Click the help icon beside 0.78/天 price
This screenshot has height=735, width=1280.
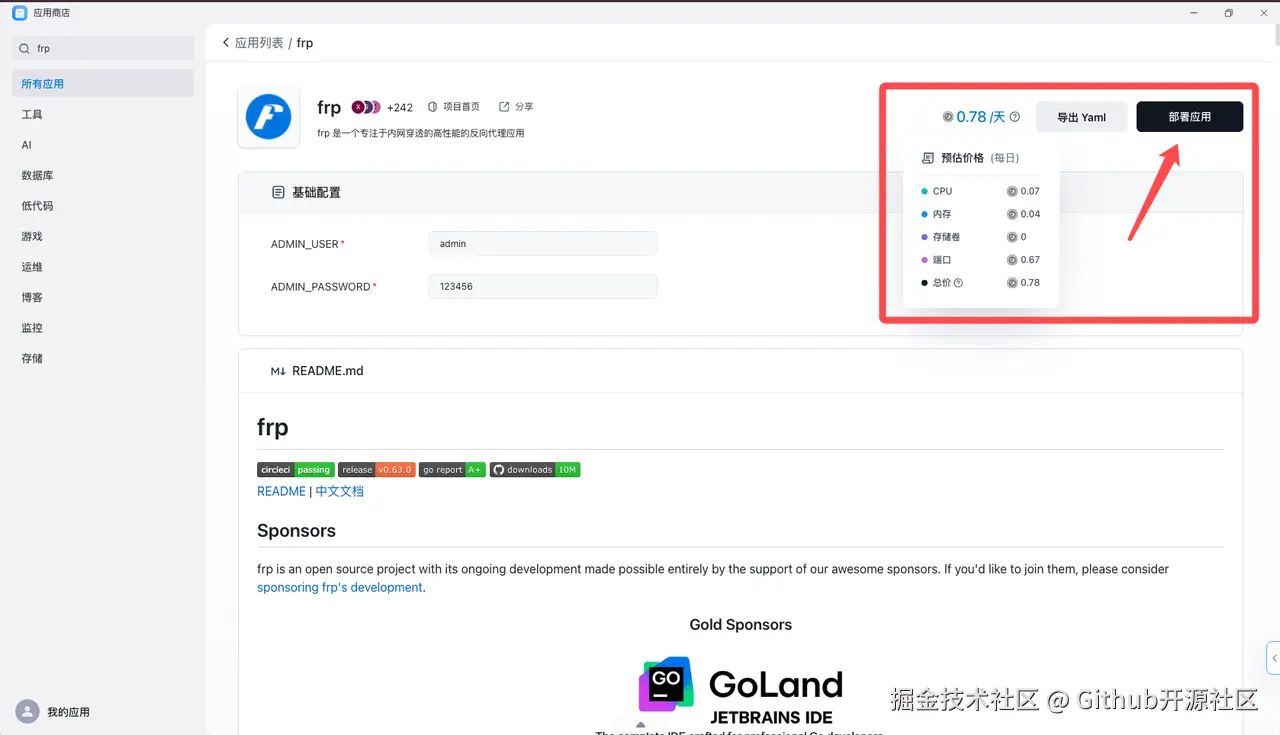(x=1015, y=117)
